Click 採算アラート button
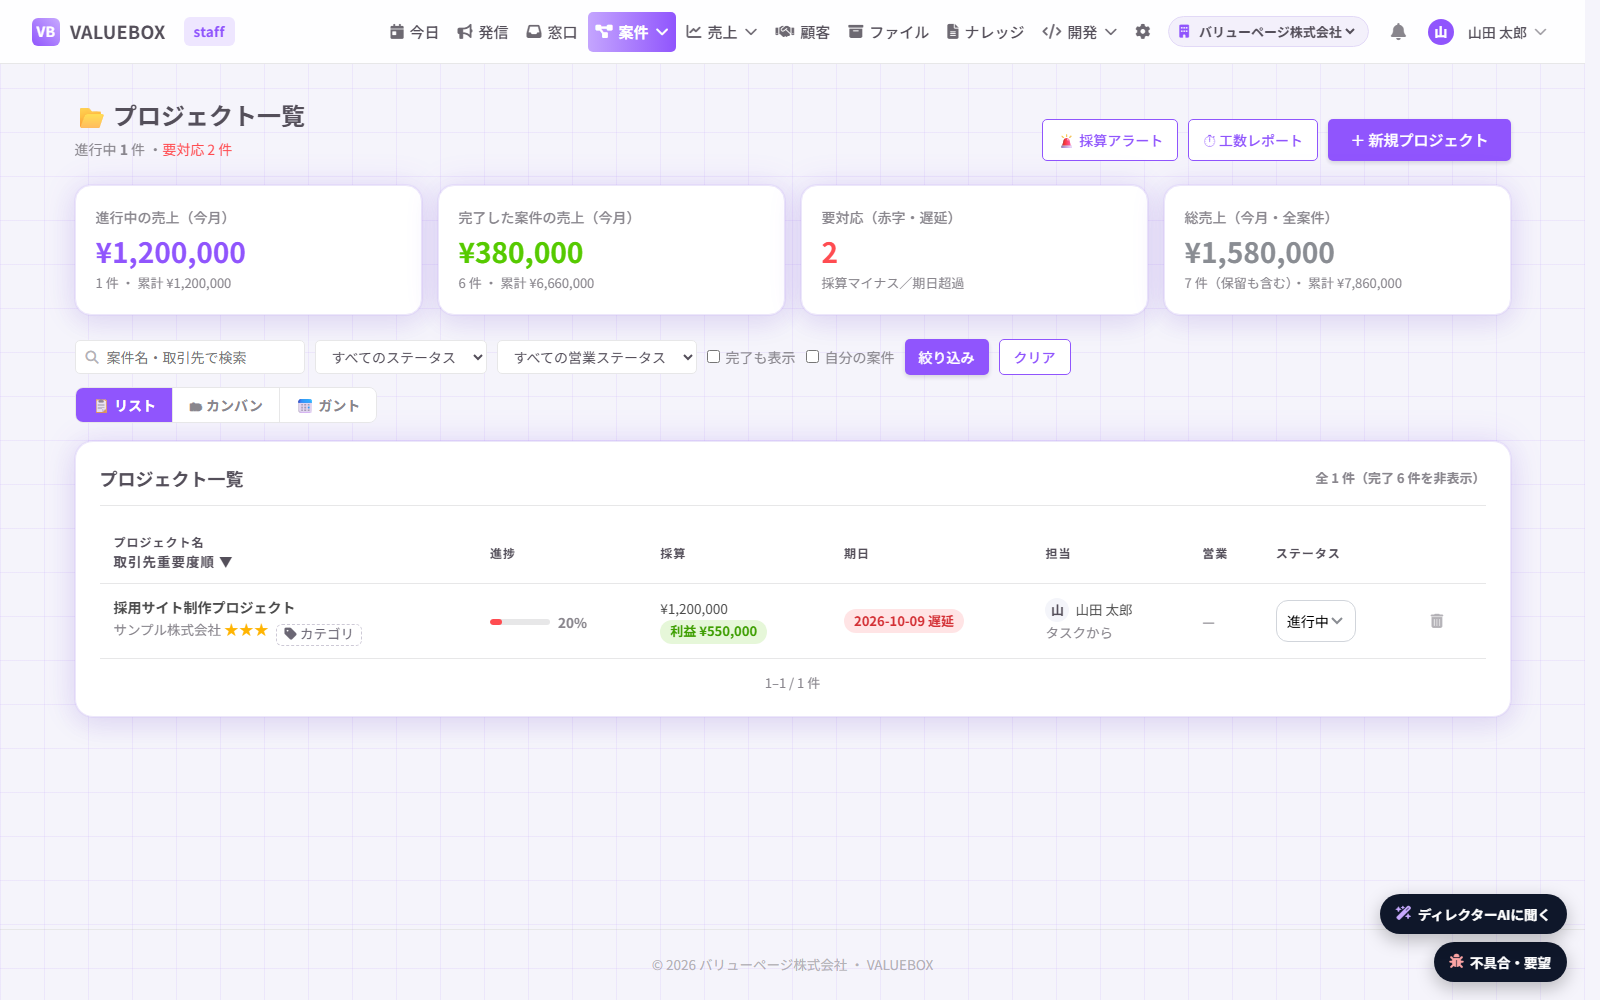Viewport: 1600px width, 1000px height. (1110, 140)
